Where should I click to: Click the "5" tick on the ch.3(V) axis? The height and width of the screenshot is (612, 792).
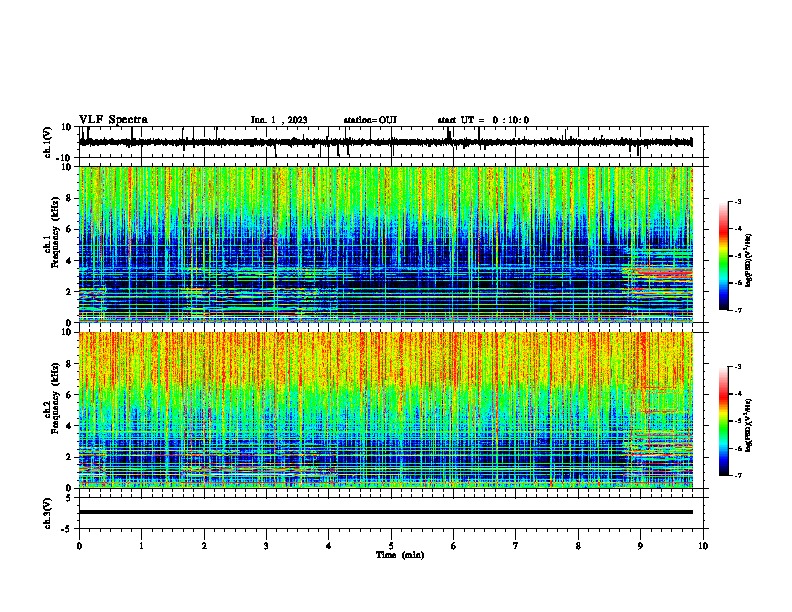click(x=69, y=498)
